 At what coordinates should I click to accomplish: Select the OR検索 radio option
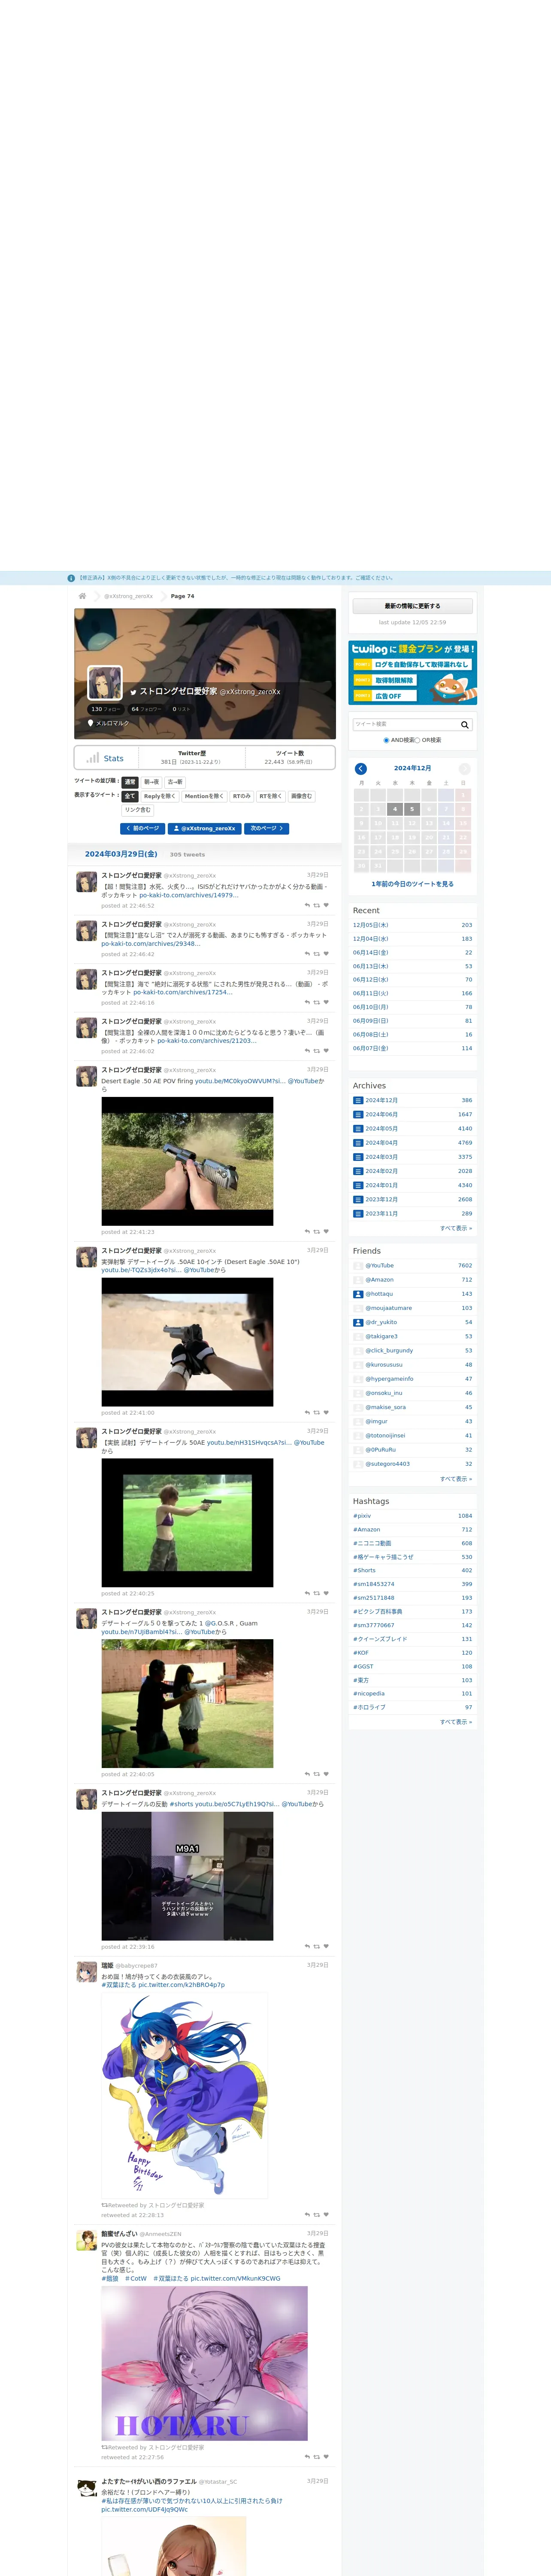(417, 740)
